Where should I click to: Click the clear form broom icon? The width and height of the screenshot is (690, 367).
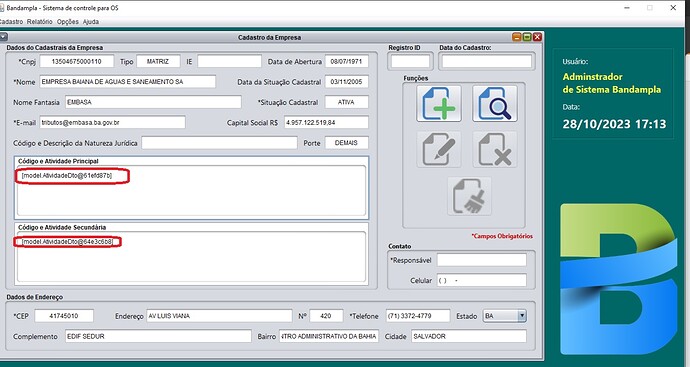coord(469,196)
